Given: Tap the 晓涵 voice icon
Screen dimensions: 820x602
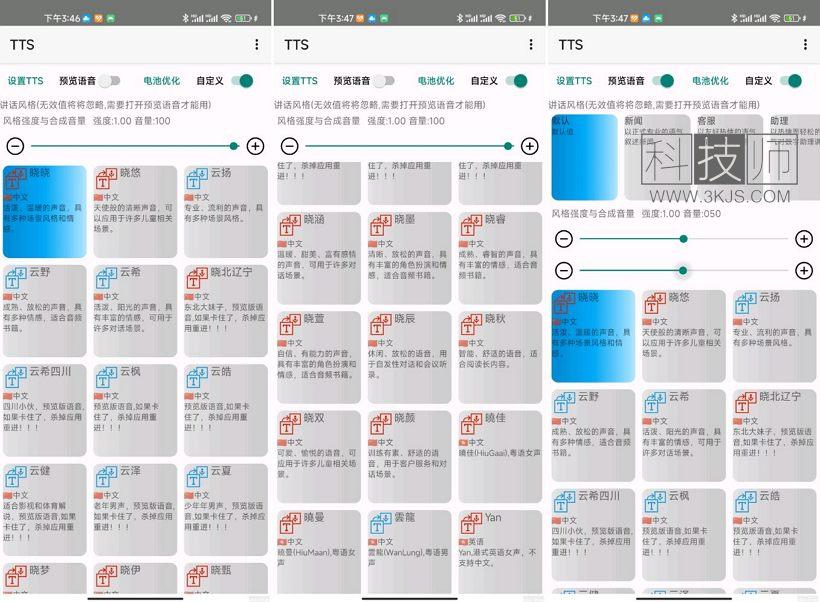Looking at the screenshot, I should [x=290, y=225].
